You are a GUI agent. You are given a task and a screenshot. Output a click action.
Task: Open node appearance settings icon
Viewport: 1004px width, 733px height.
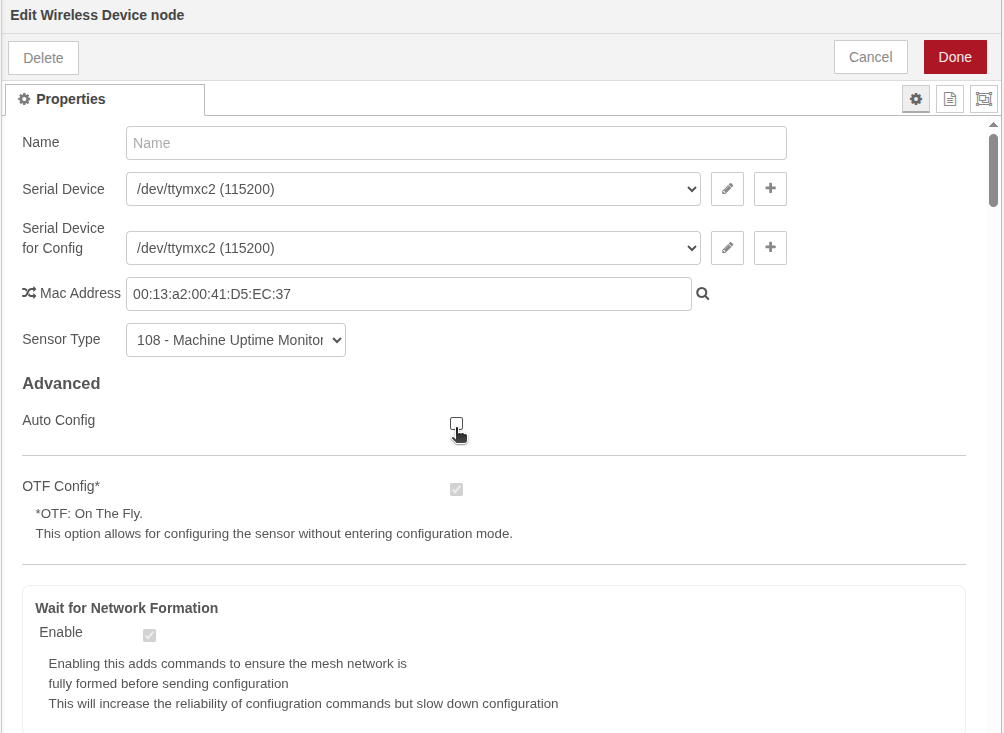[984, 99]
